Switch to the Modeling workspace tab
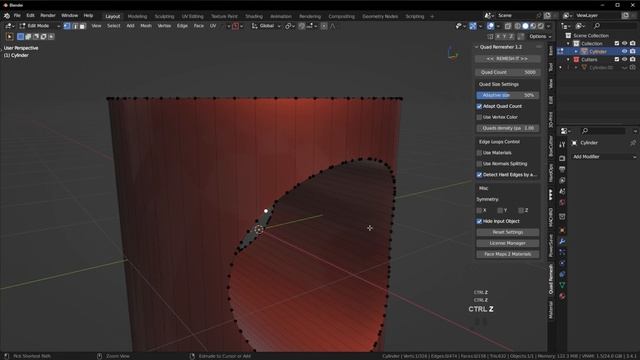This screenshot has height=360, width=640. coord(137,16)
